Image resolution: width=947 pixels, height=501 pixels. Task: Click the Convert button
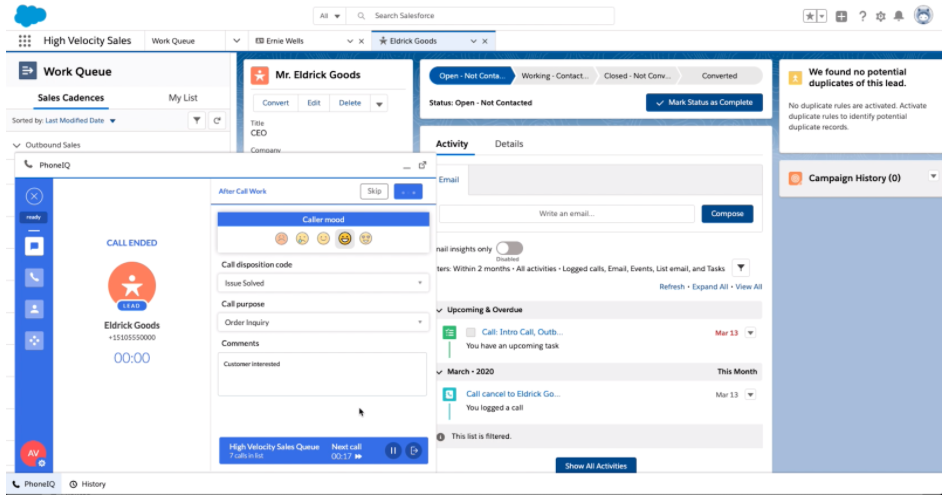(275, 103)
